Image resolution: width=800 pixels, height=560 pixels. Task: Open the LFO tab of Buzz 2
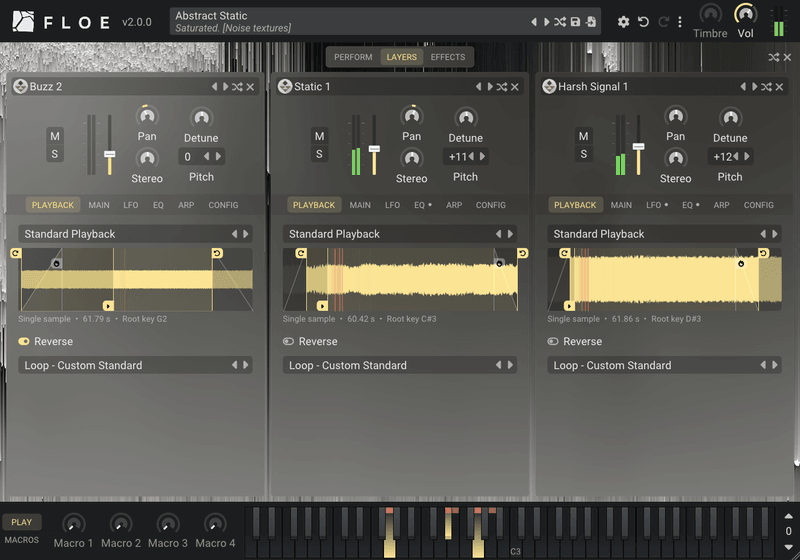[x=131, y=205]
